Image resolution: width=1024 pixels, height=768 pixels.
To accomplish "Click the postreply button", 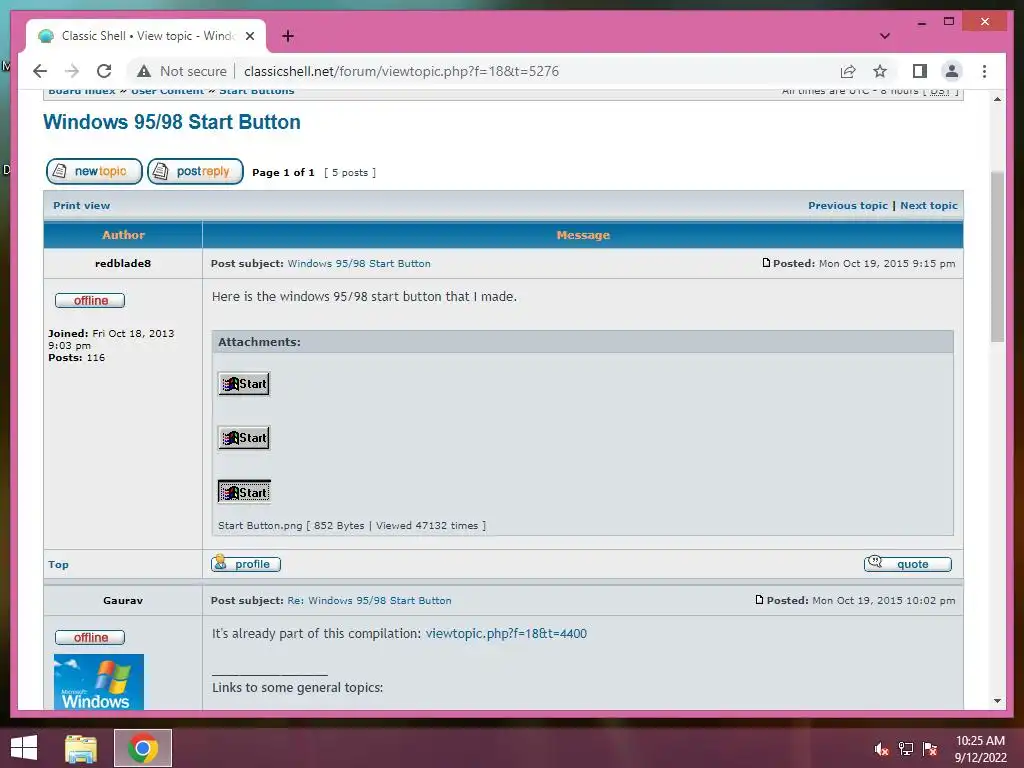I will click(195, 171).
